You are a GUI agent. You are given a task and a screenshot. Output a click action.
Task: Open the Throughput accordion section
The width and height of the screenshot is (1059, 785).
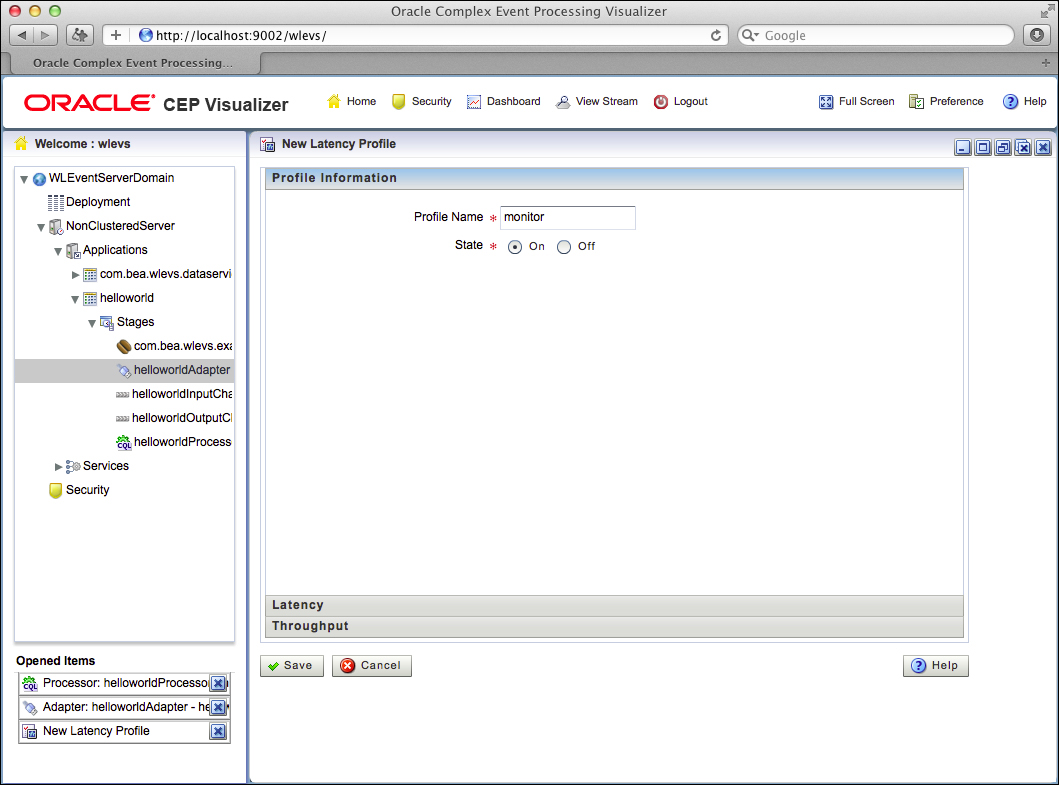613,627
